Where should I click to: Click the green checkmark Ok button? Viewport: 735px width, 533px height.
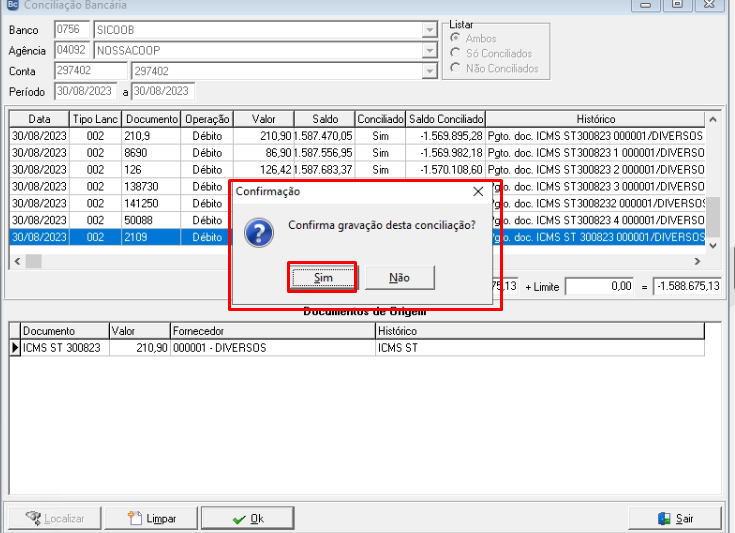[x=248, y=518]
